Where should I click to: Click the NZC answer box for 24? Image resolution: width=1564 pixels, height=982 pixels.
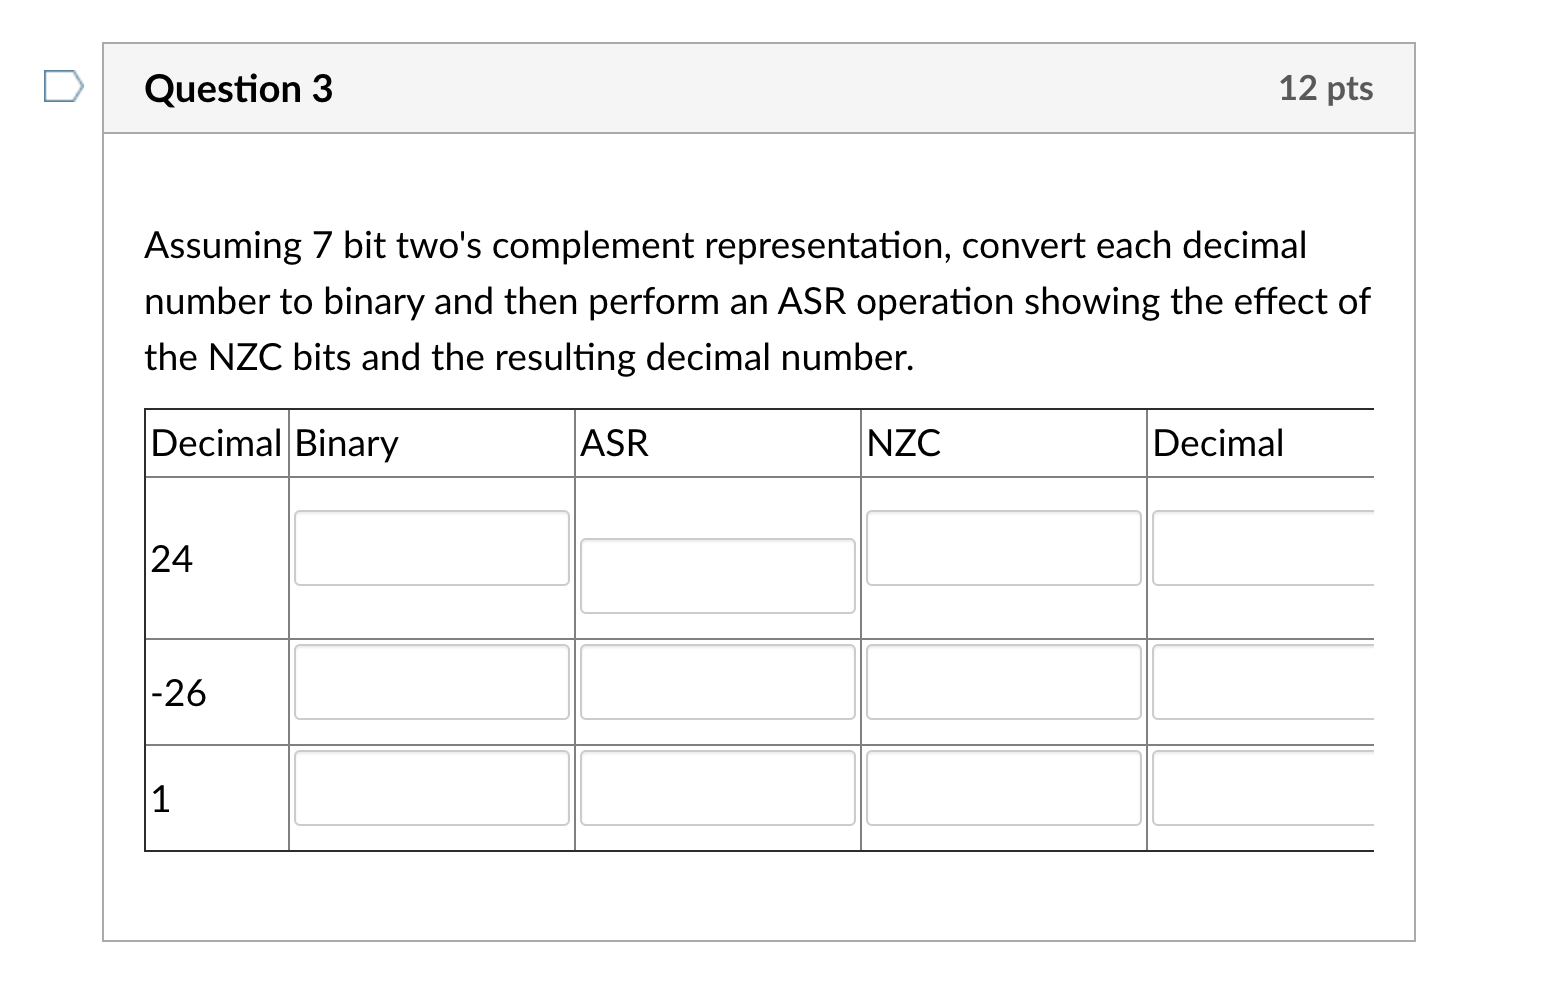click(1003, 548)
